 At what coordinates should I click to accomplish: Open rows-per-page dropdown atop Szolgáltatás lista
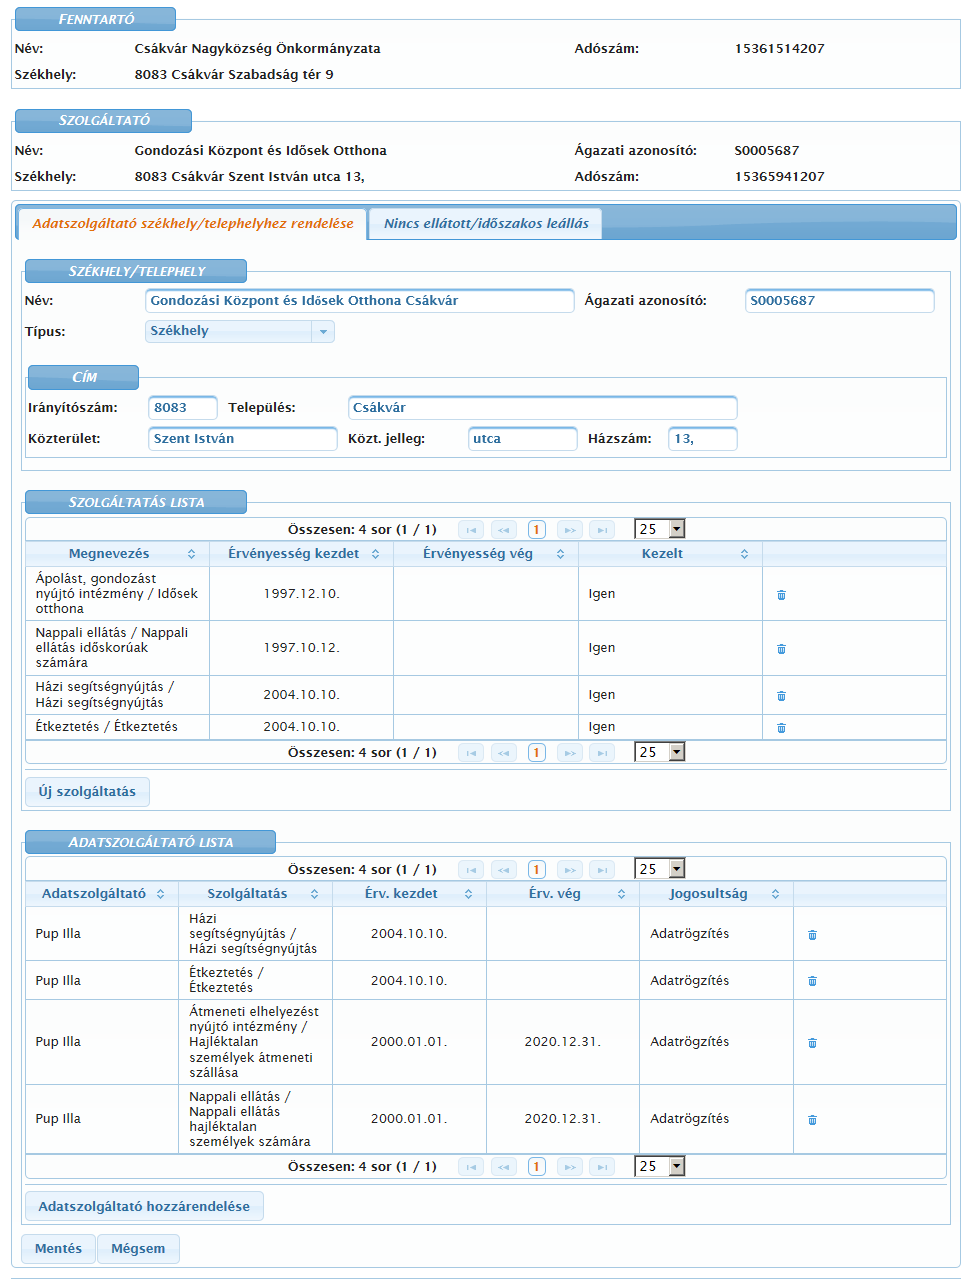coord(660,530)
